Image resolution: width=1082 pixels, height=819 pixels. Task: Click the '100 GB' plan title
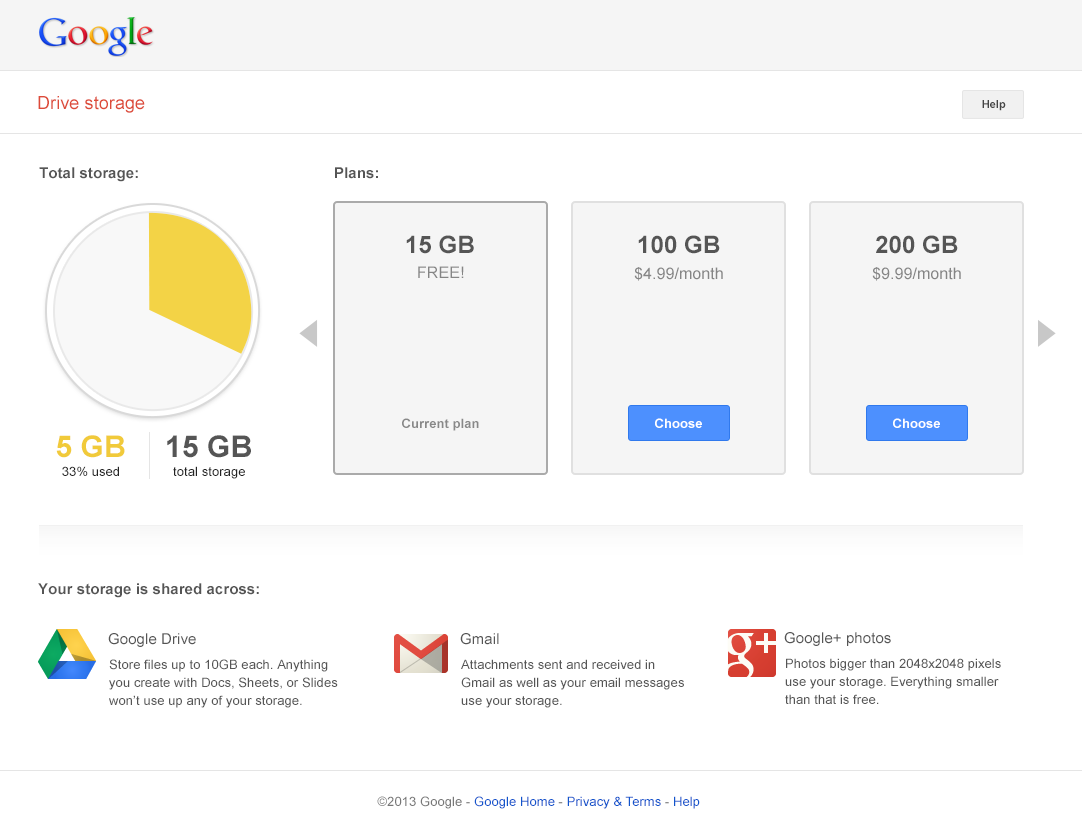(678, 245)
